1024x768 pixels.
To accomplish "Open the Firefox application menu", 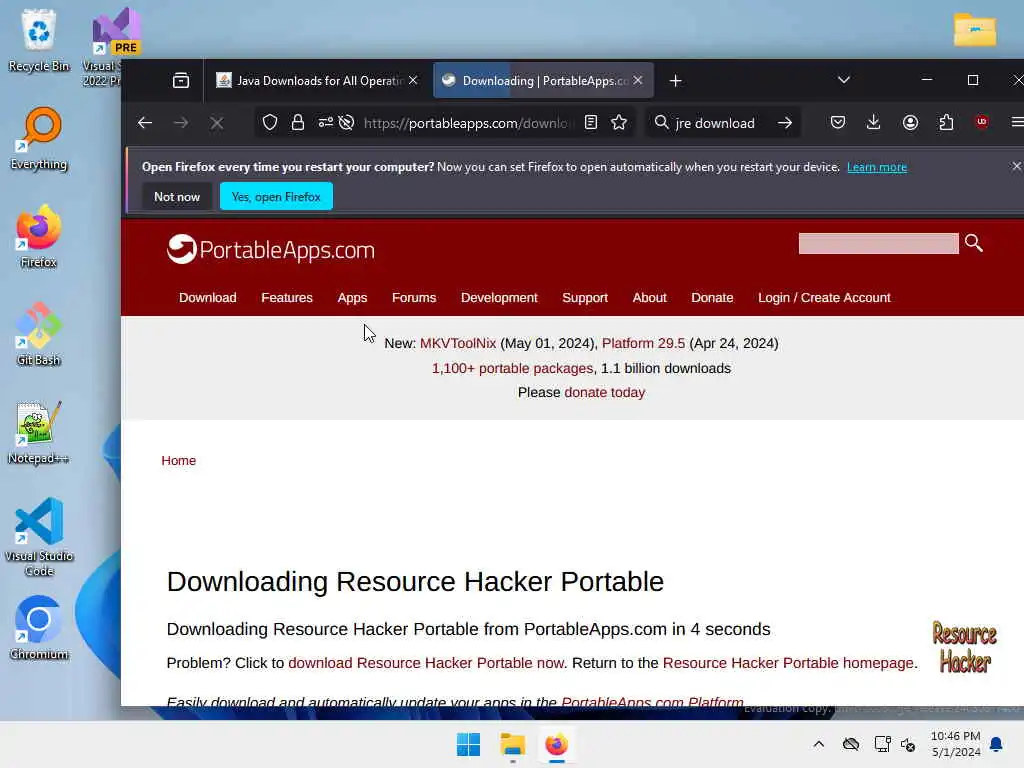I will pyautogui.click(x=1017, y=123).
